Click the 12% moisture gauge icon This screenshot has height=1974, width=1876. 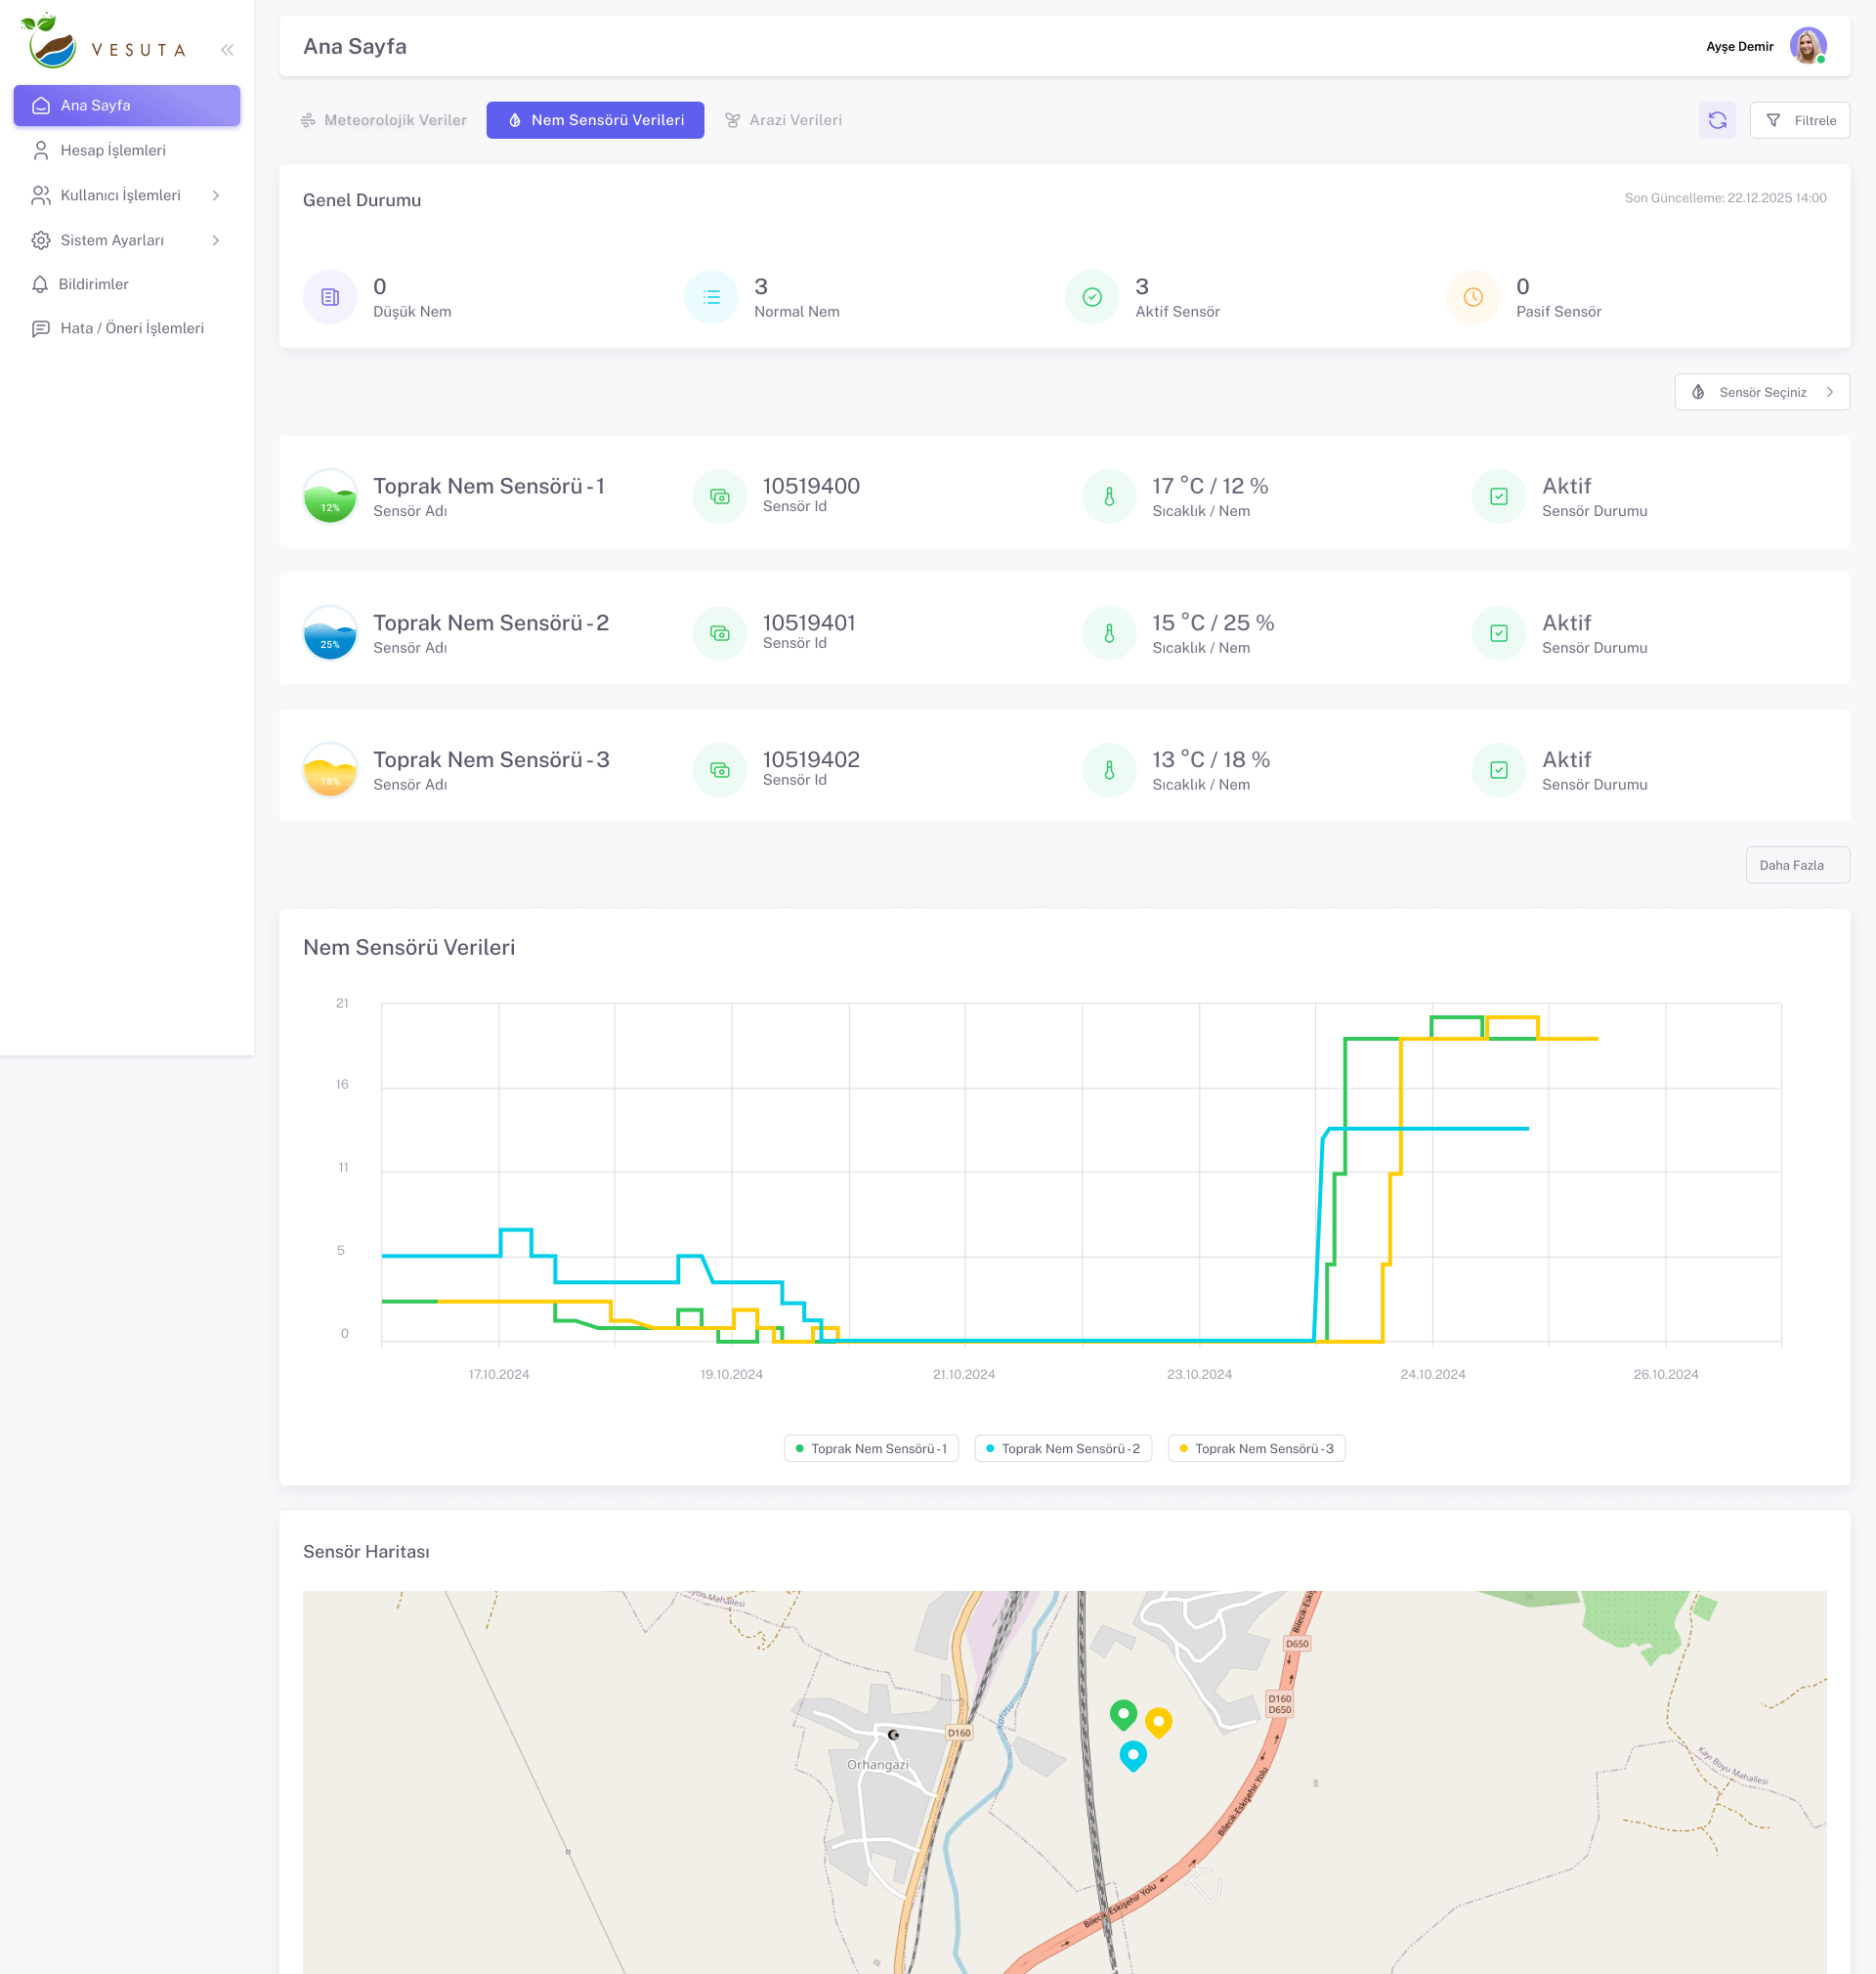[x=330, y=496]
